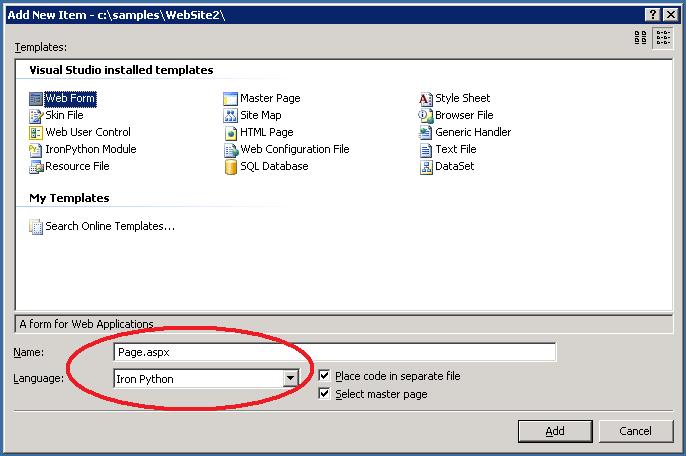This screenshot has height=456, width=686.
Task: Click the Generic Handler label
Action: tap(473, 132)
